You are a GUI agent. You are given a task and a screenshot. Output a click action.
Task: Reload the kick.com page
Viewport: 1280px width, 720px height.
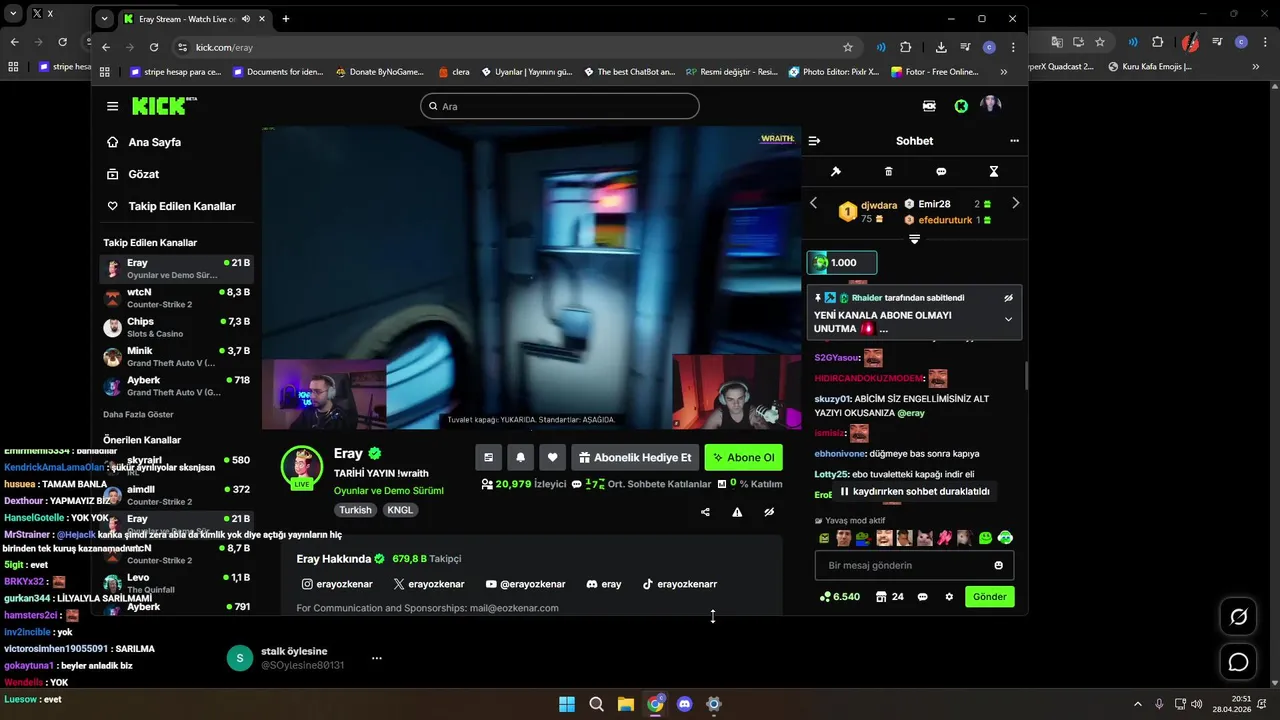pos(154,47)
